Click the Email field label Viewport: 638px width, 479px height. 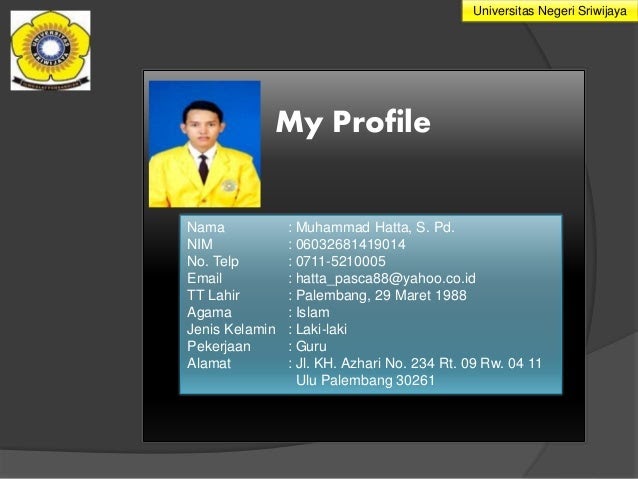[x=204, y=278]
